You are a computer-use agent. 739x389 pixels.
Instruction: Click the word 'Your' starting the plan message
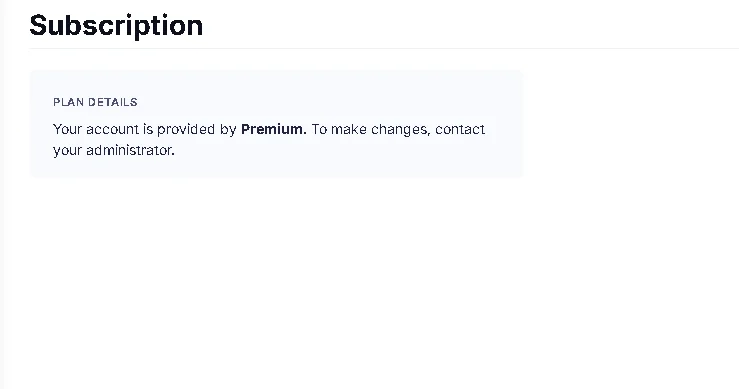[67, 129]
